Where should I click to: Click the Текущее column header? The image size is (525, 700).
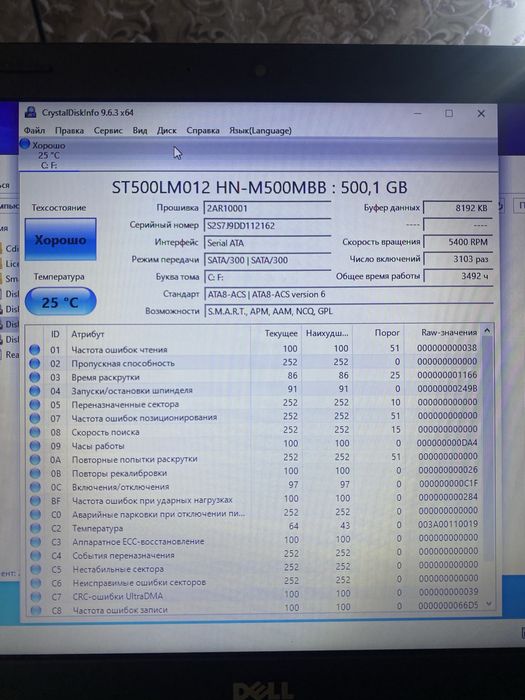(277, 333)
